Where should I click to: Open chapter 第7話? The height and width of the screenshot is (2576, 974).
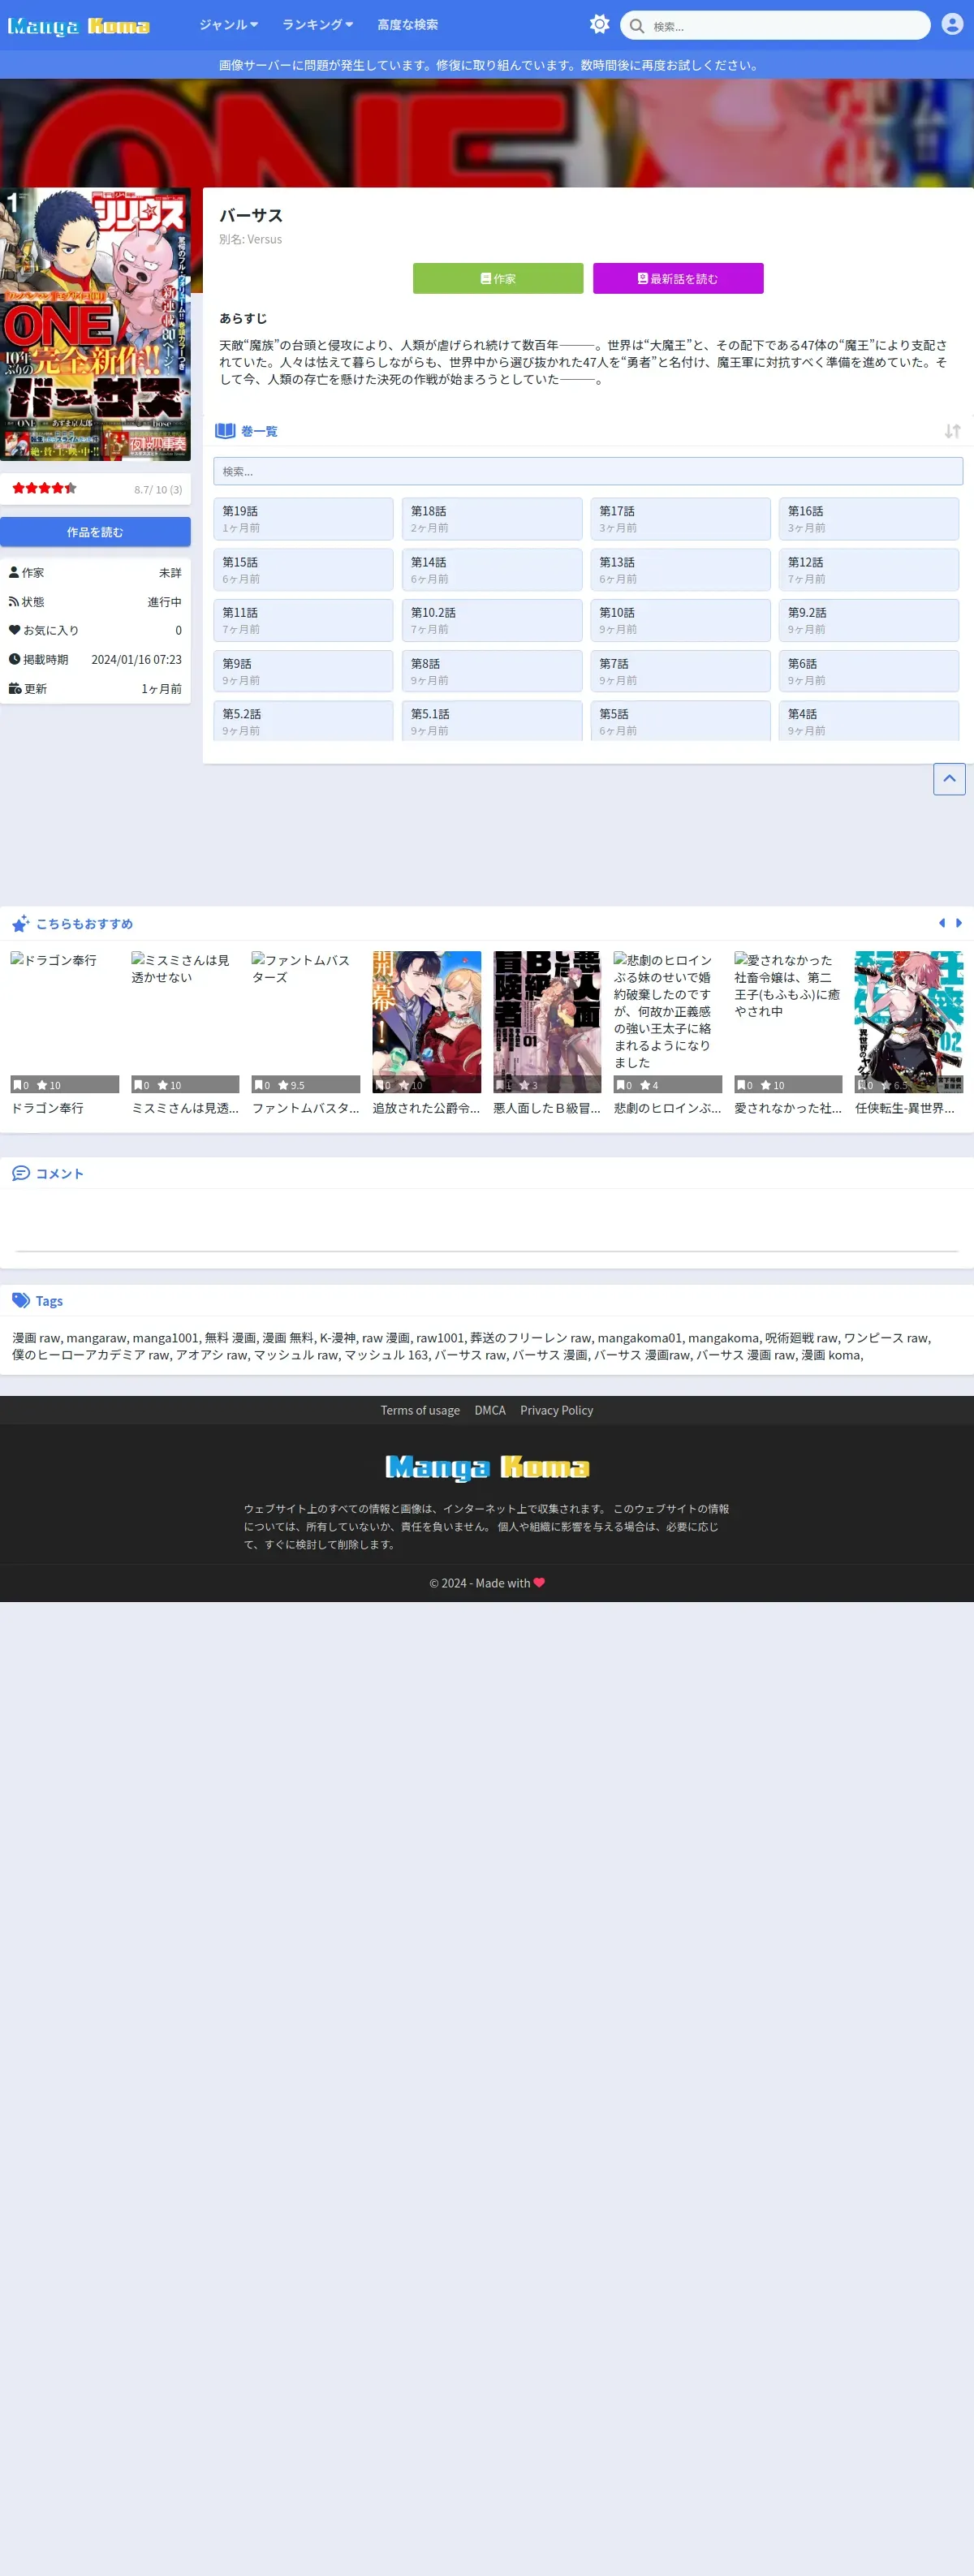680,671
